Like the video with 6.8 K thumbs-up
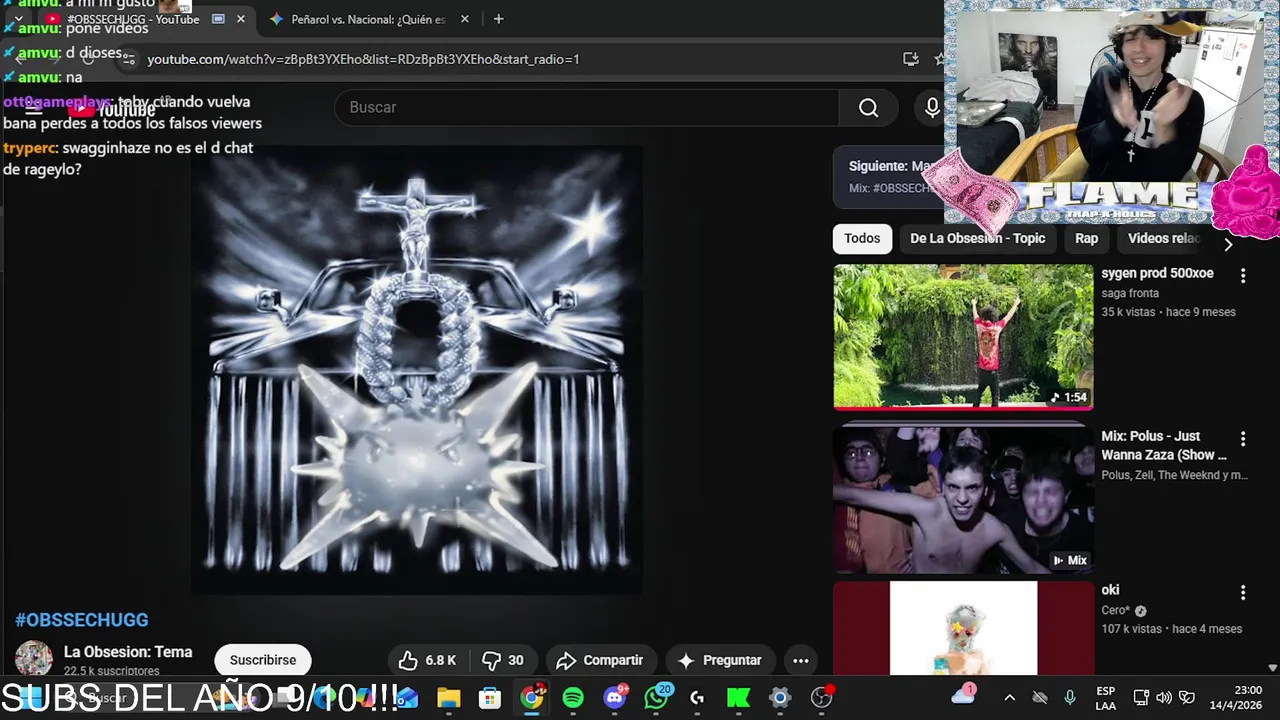The height and width of the screenshot is (720, 1280). [x=427, y=660]
